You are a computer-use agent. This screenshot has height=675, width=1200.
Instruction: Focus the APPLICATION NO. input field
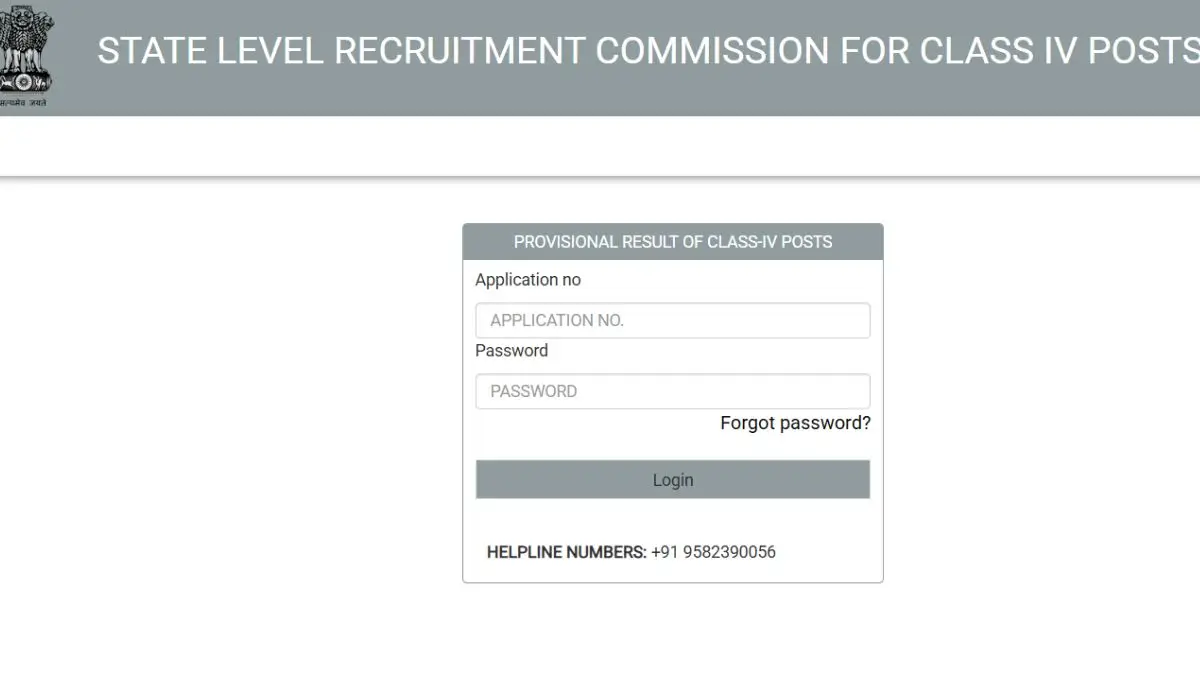tap(672, 321)
